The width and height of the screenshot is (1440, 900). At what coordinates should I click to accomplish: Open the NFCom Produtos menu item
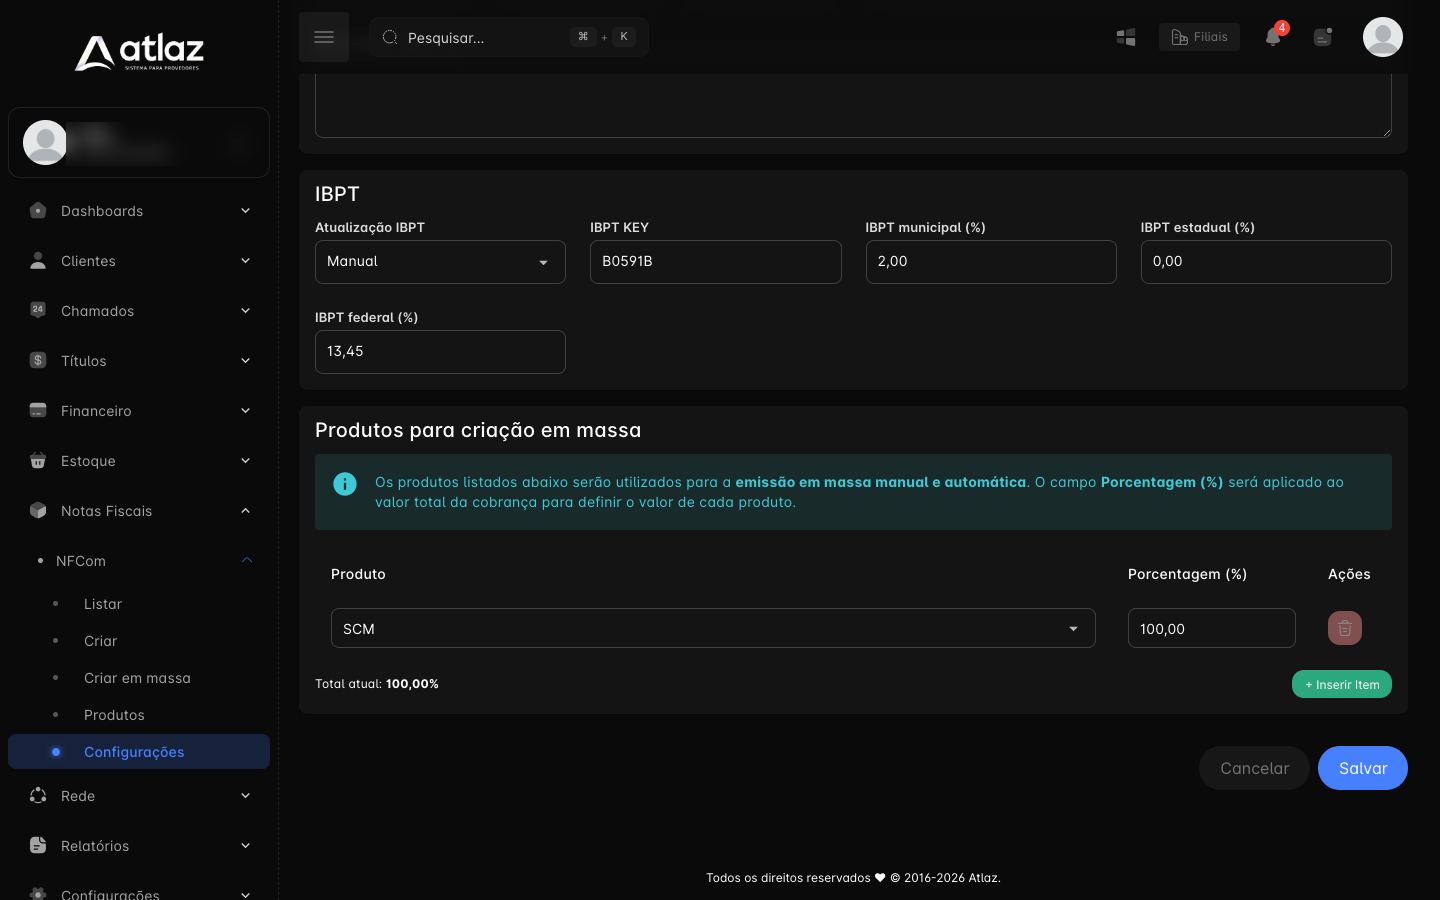click(114, 715)
